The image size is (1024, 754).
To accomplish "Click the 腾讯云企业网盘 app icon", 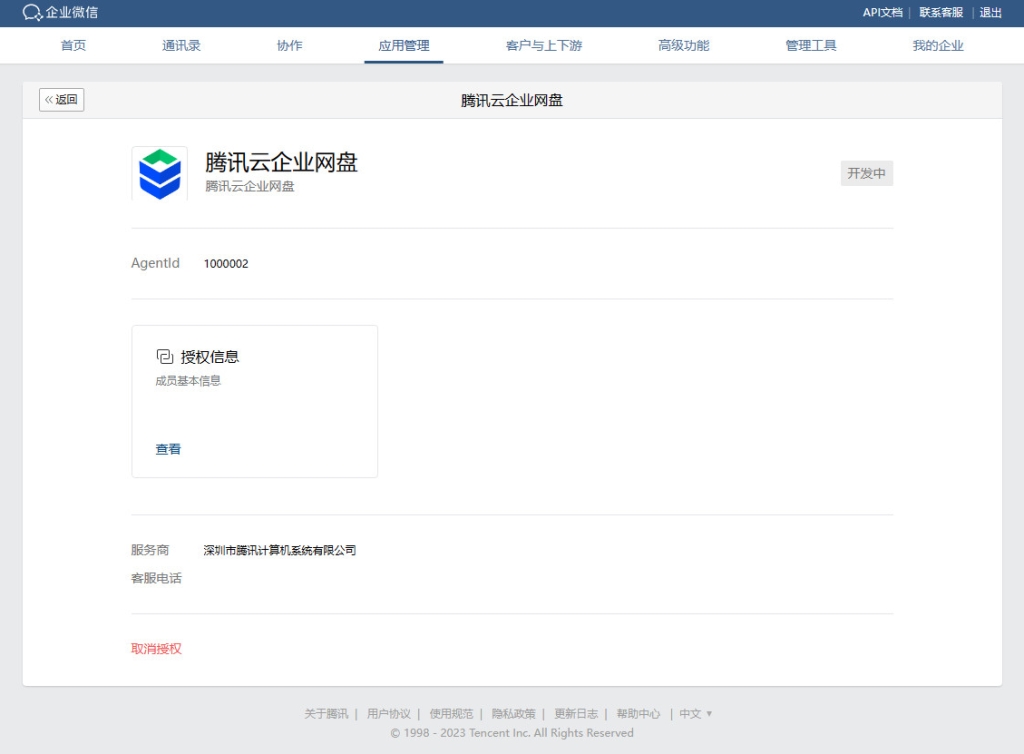I will 160,174.
